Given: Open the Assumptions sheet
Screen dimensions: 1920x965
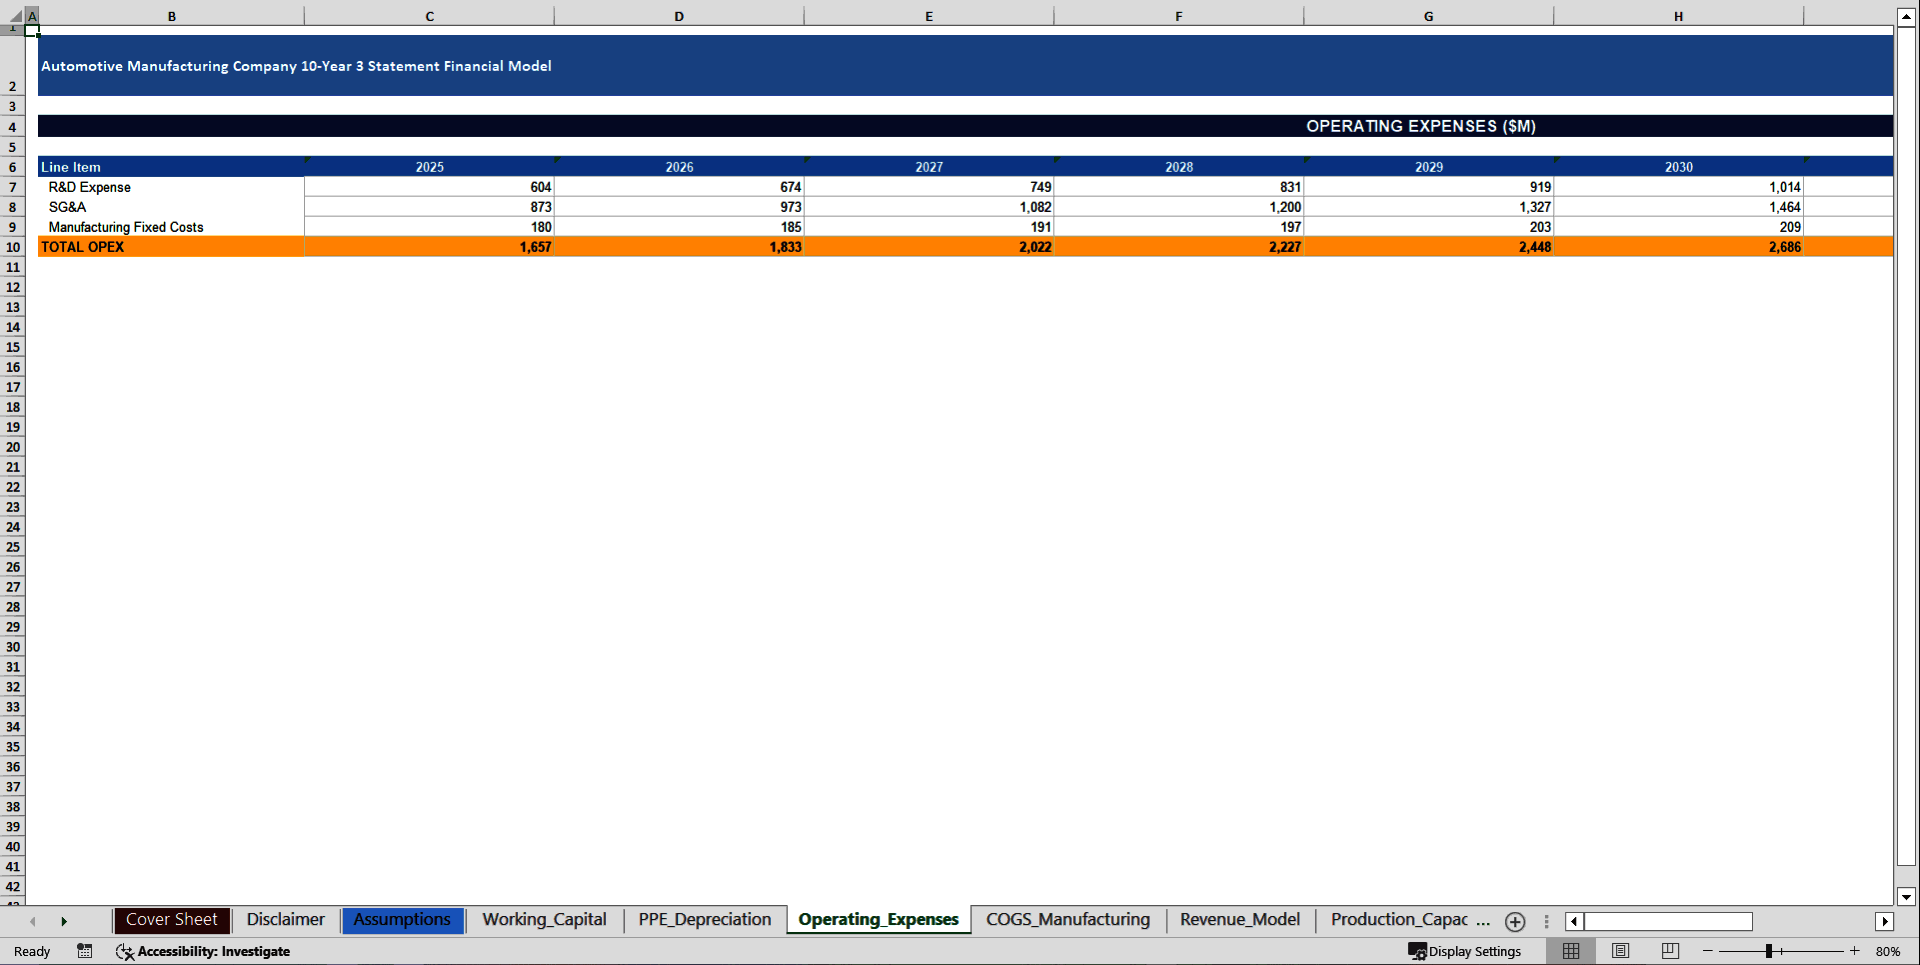Looking at the screenshot, I should tap(402, 920).
